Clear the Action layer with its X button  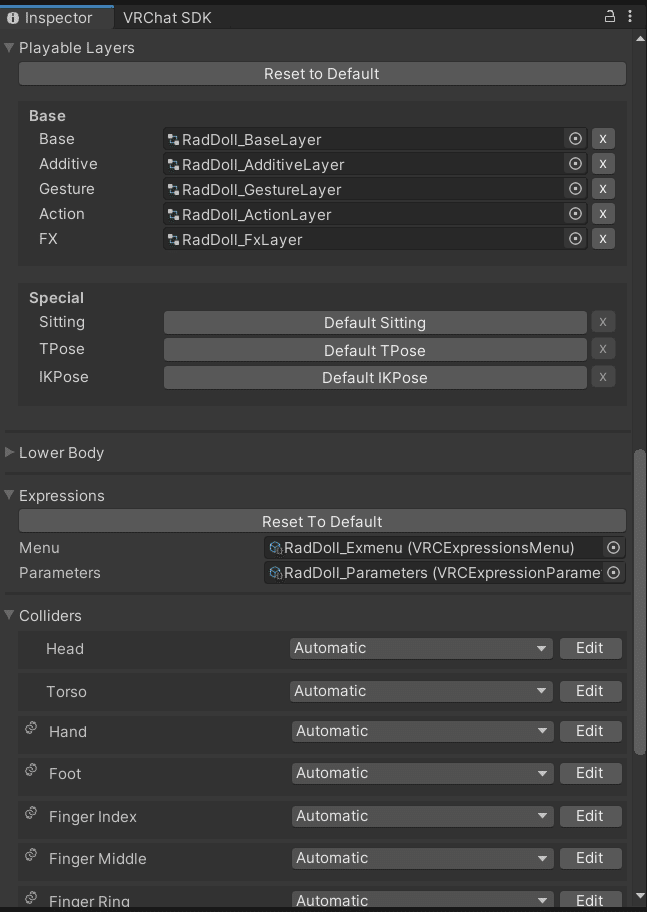pos(603,214)
